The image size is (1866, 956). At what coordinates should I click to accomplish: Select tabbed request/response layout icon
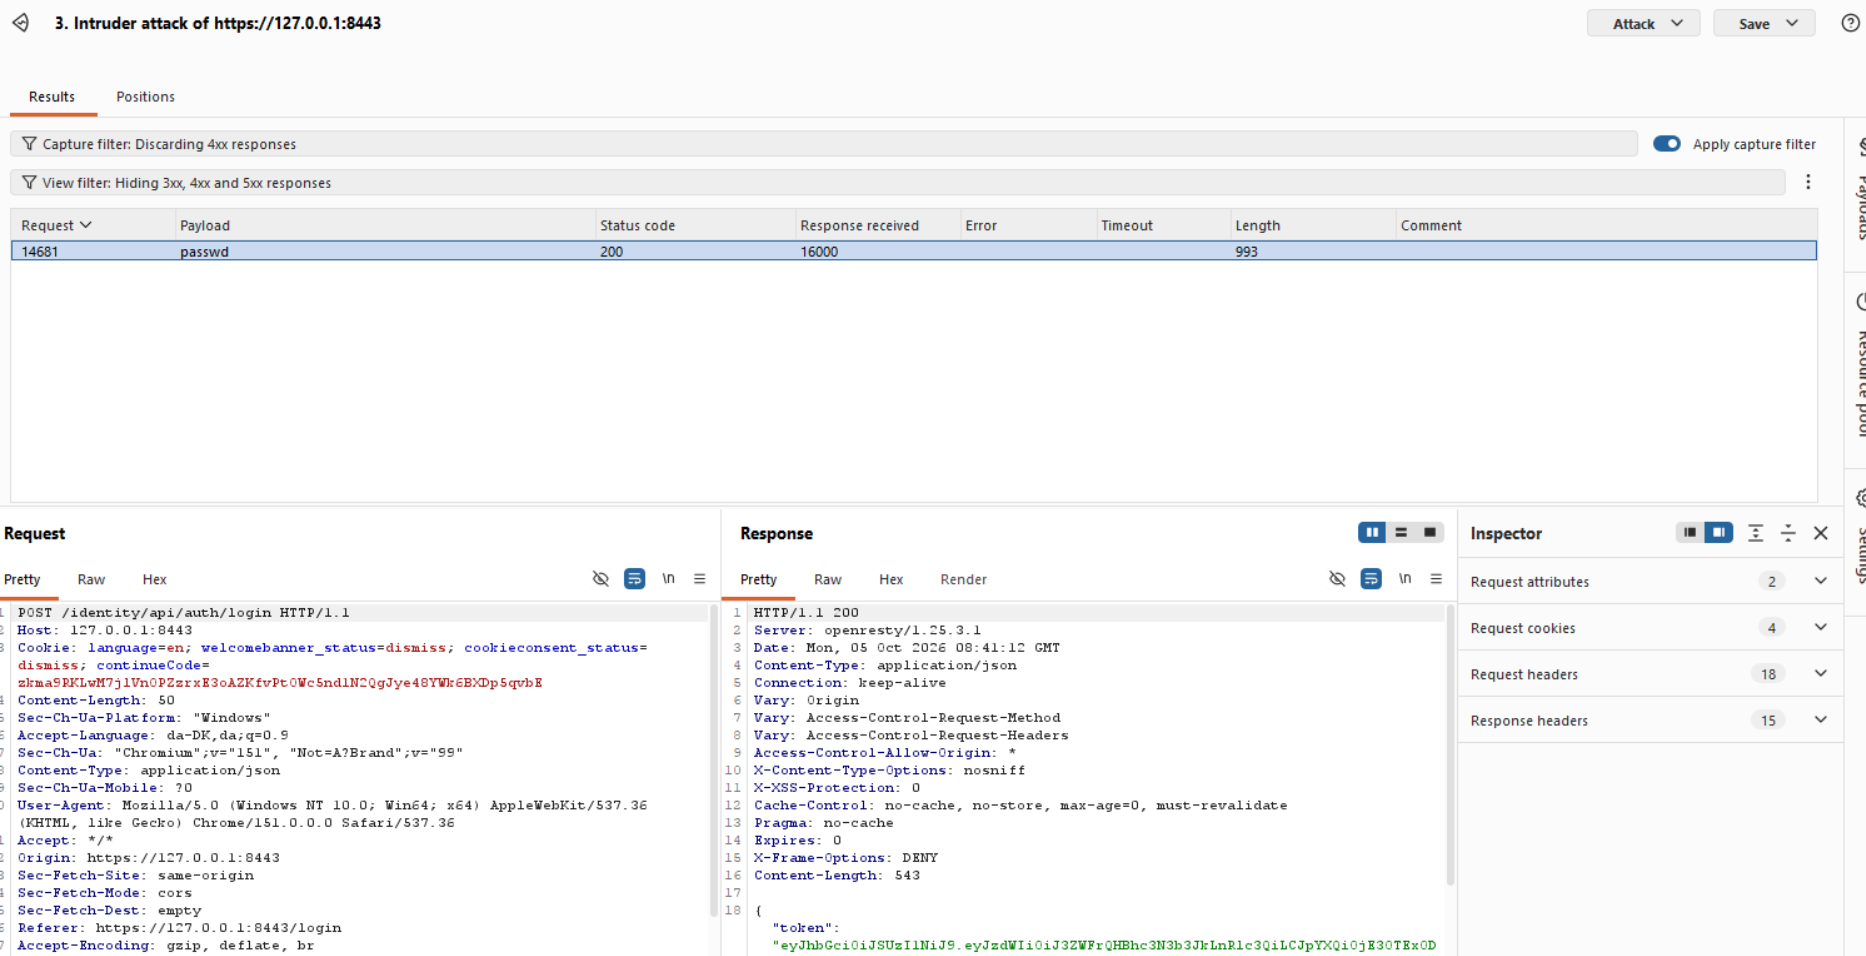coord(1430,533)
